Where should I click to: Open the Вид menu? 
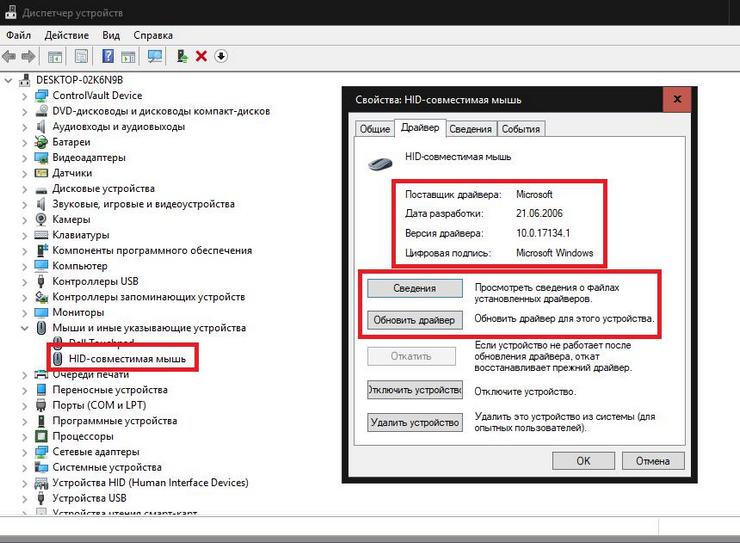pos(111,35)
